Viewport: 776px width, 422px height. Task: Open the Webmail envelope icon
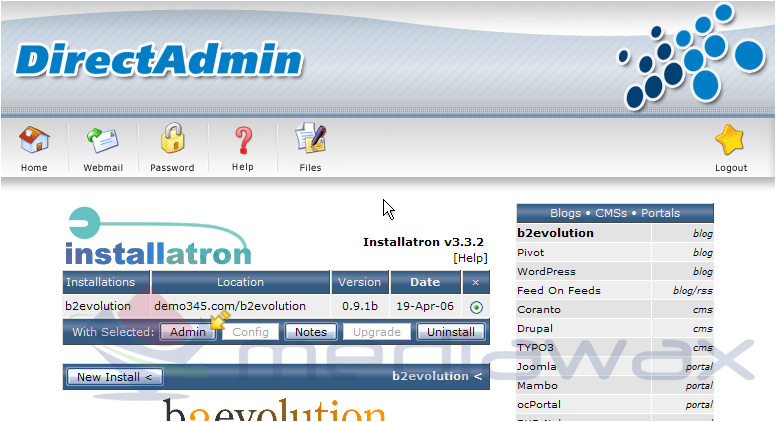pyautogui.click(x=103, y=141)
